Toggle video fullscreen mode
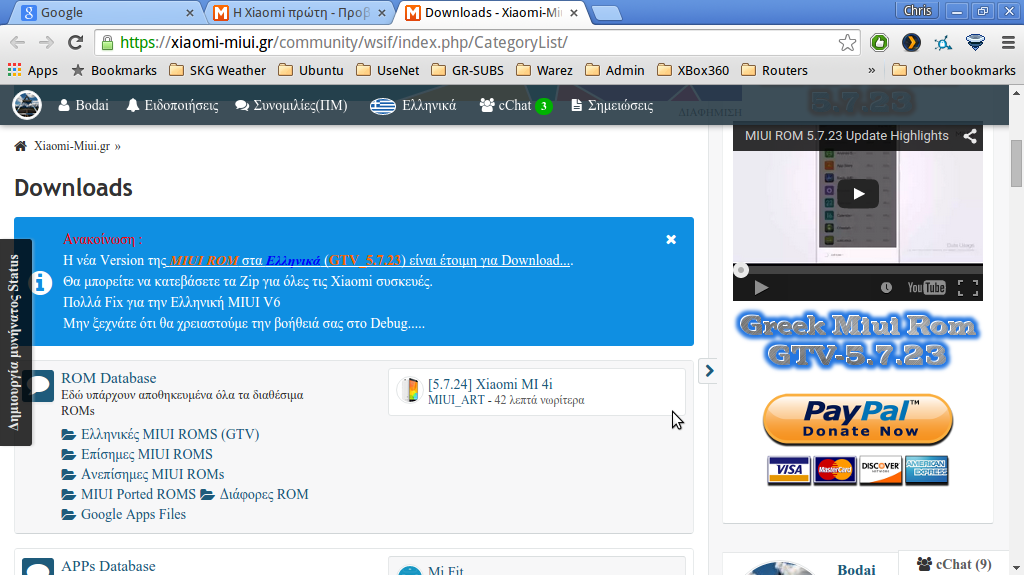 point(968,288)
